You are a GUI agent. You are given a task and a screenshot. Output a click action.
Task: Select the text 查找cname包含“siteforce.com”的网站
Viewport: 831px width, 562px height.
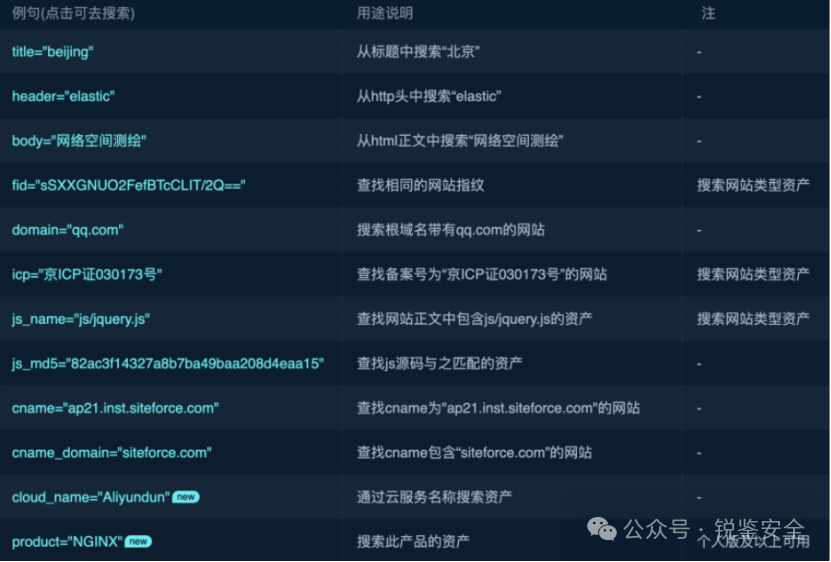474,453
